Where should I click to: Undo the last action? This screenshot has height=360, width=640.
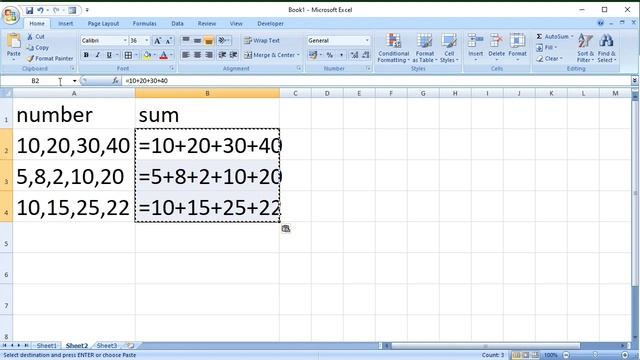coord(40,10)
